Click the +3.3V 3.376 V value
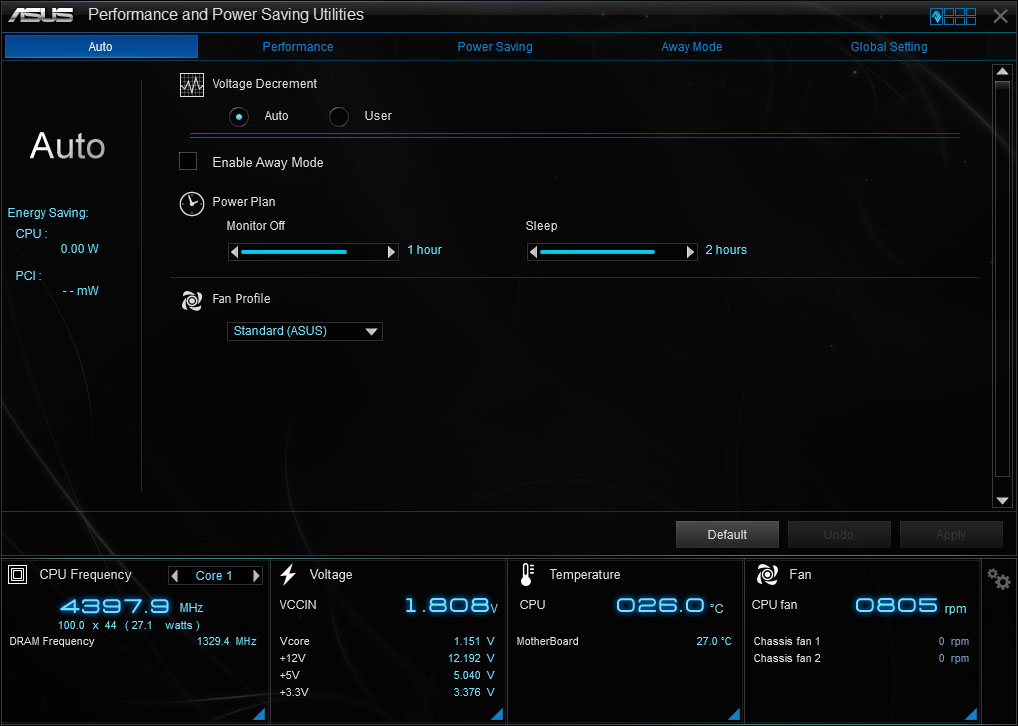 pos(474,692)
